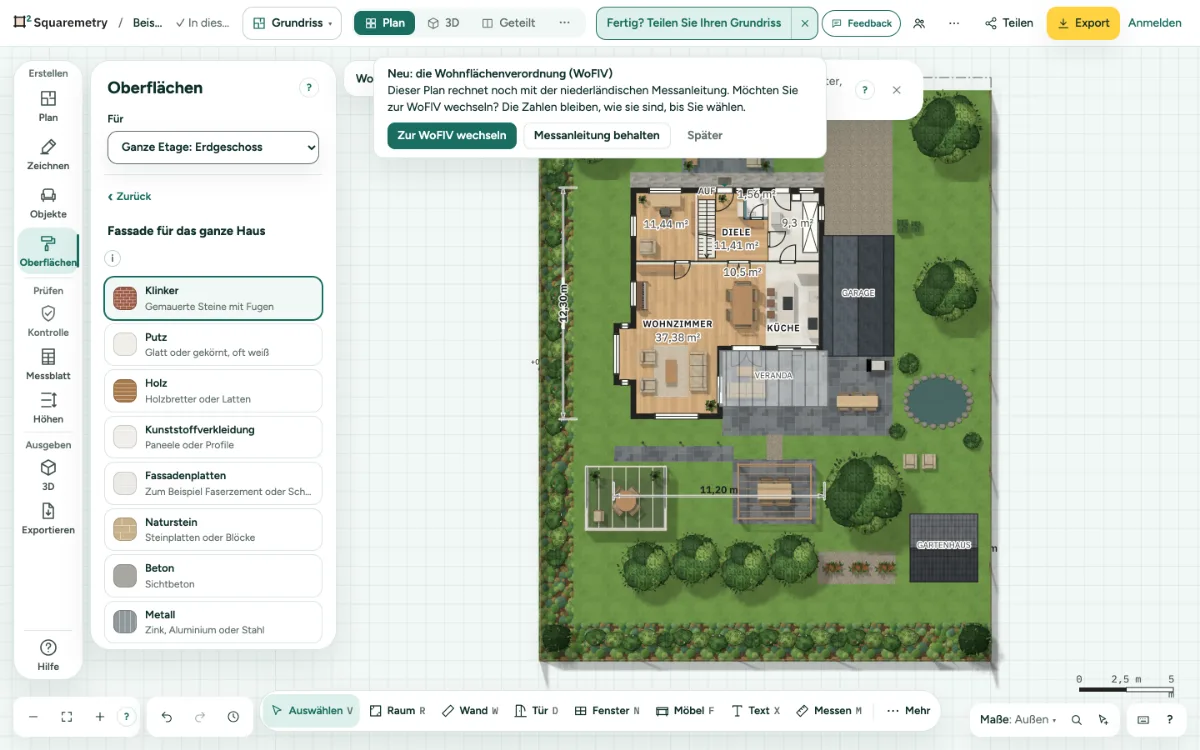Select the Fassadenplatten facade option
Screen dimensions: 1200x750
(x=213, y=483)
